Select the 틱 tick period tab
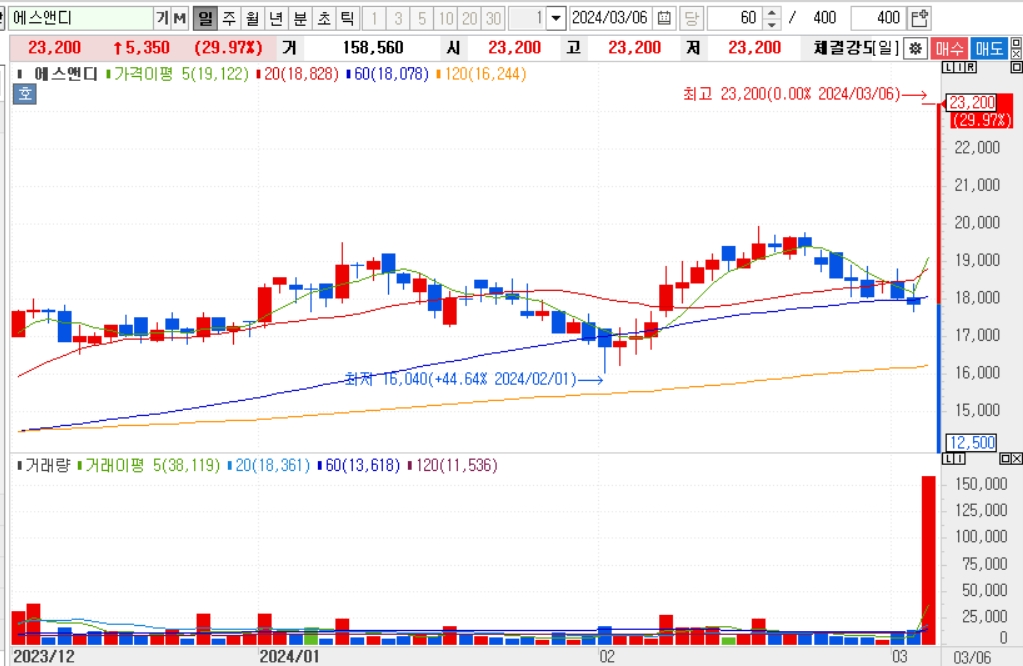Viewport: 1023px width, 666px height. [x=347, y=18]
